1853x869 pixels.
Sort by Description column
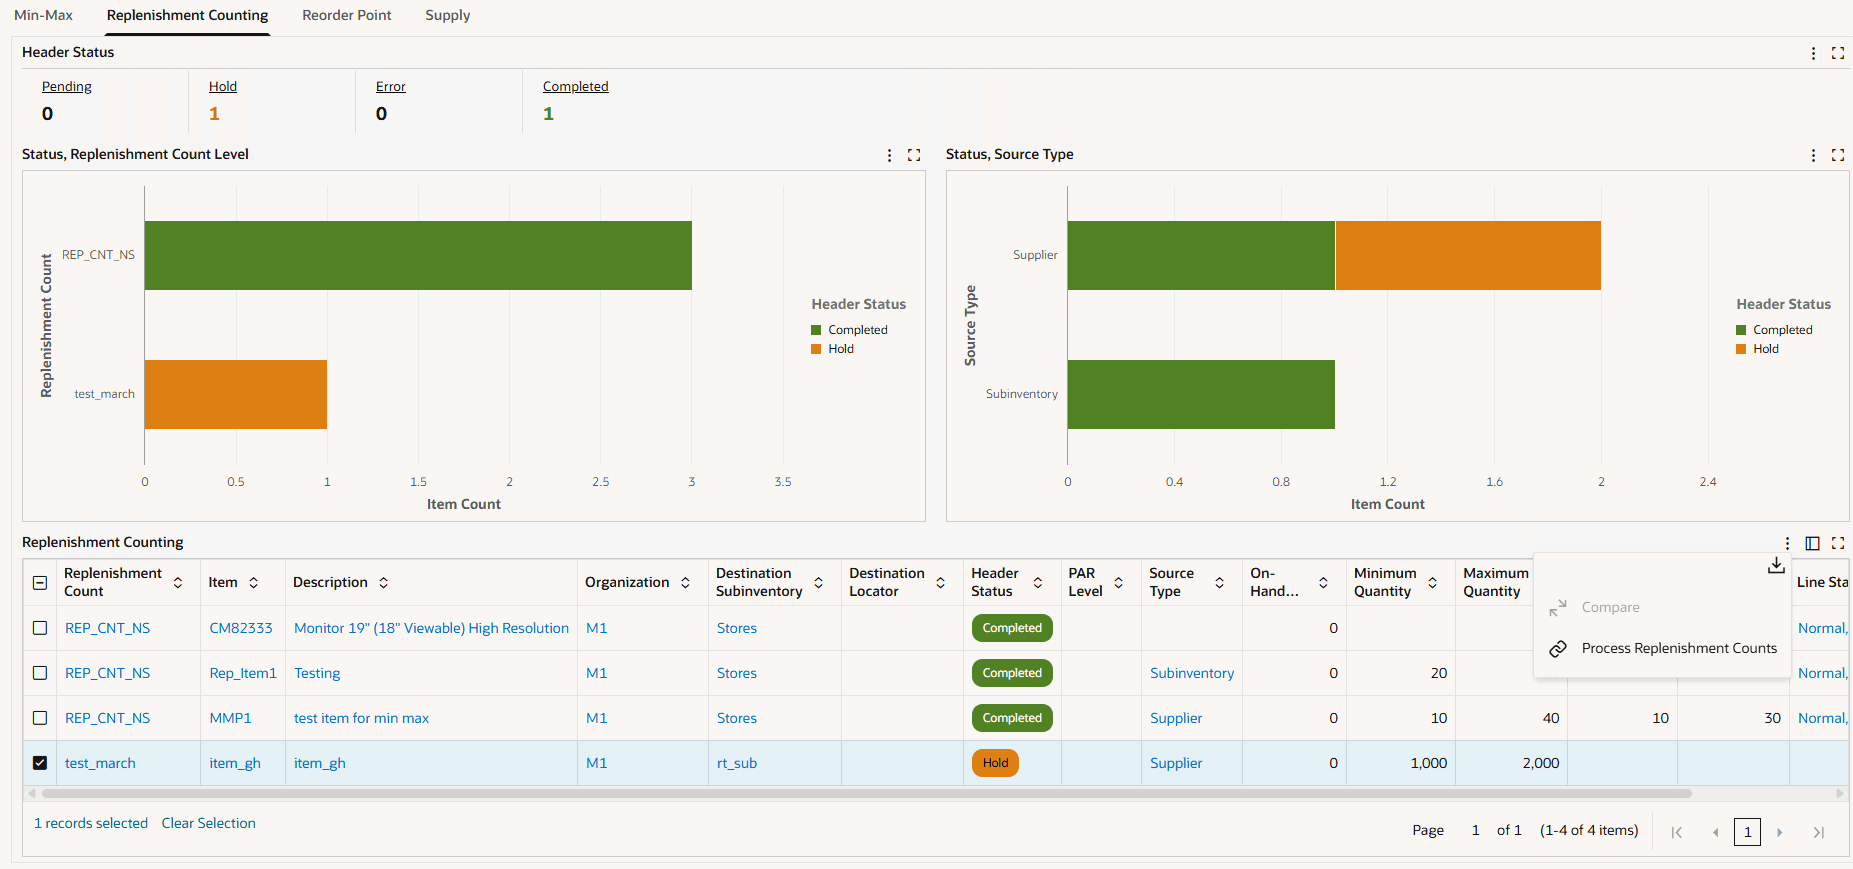pos(384,582)
